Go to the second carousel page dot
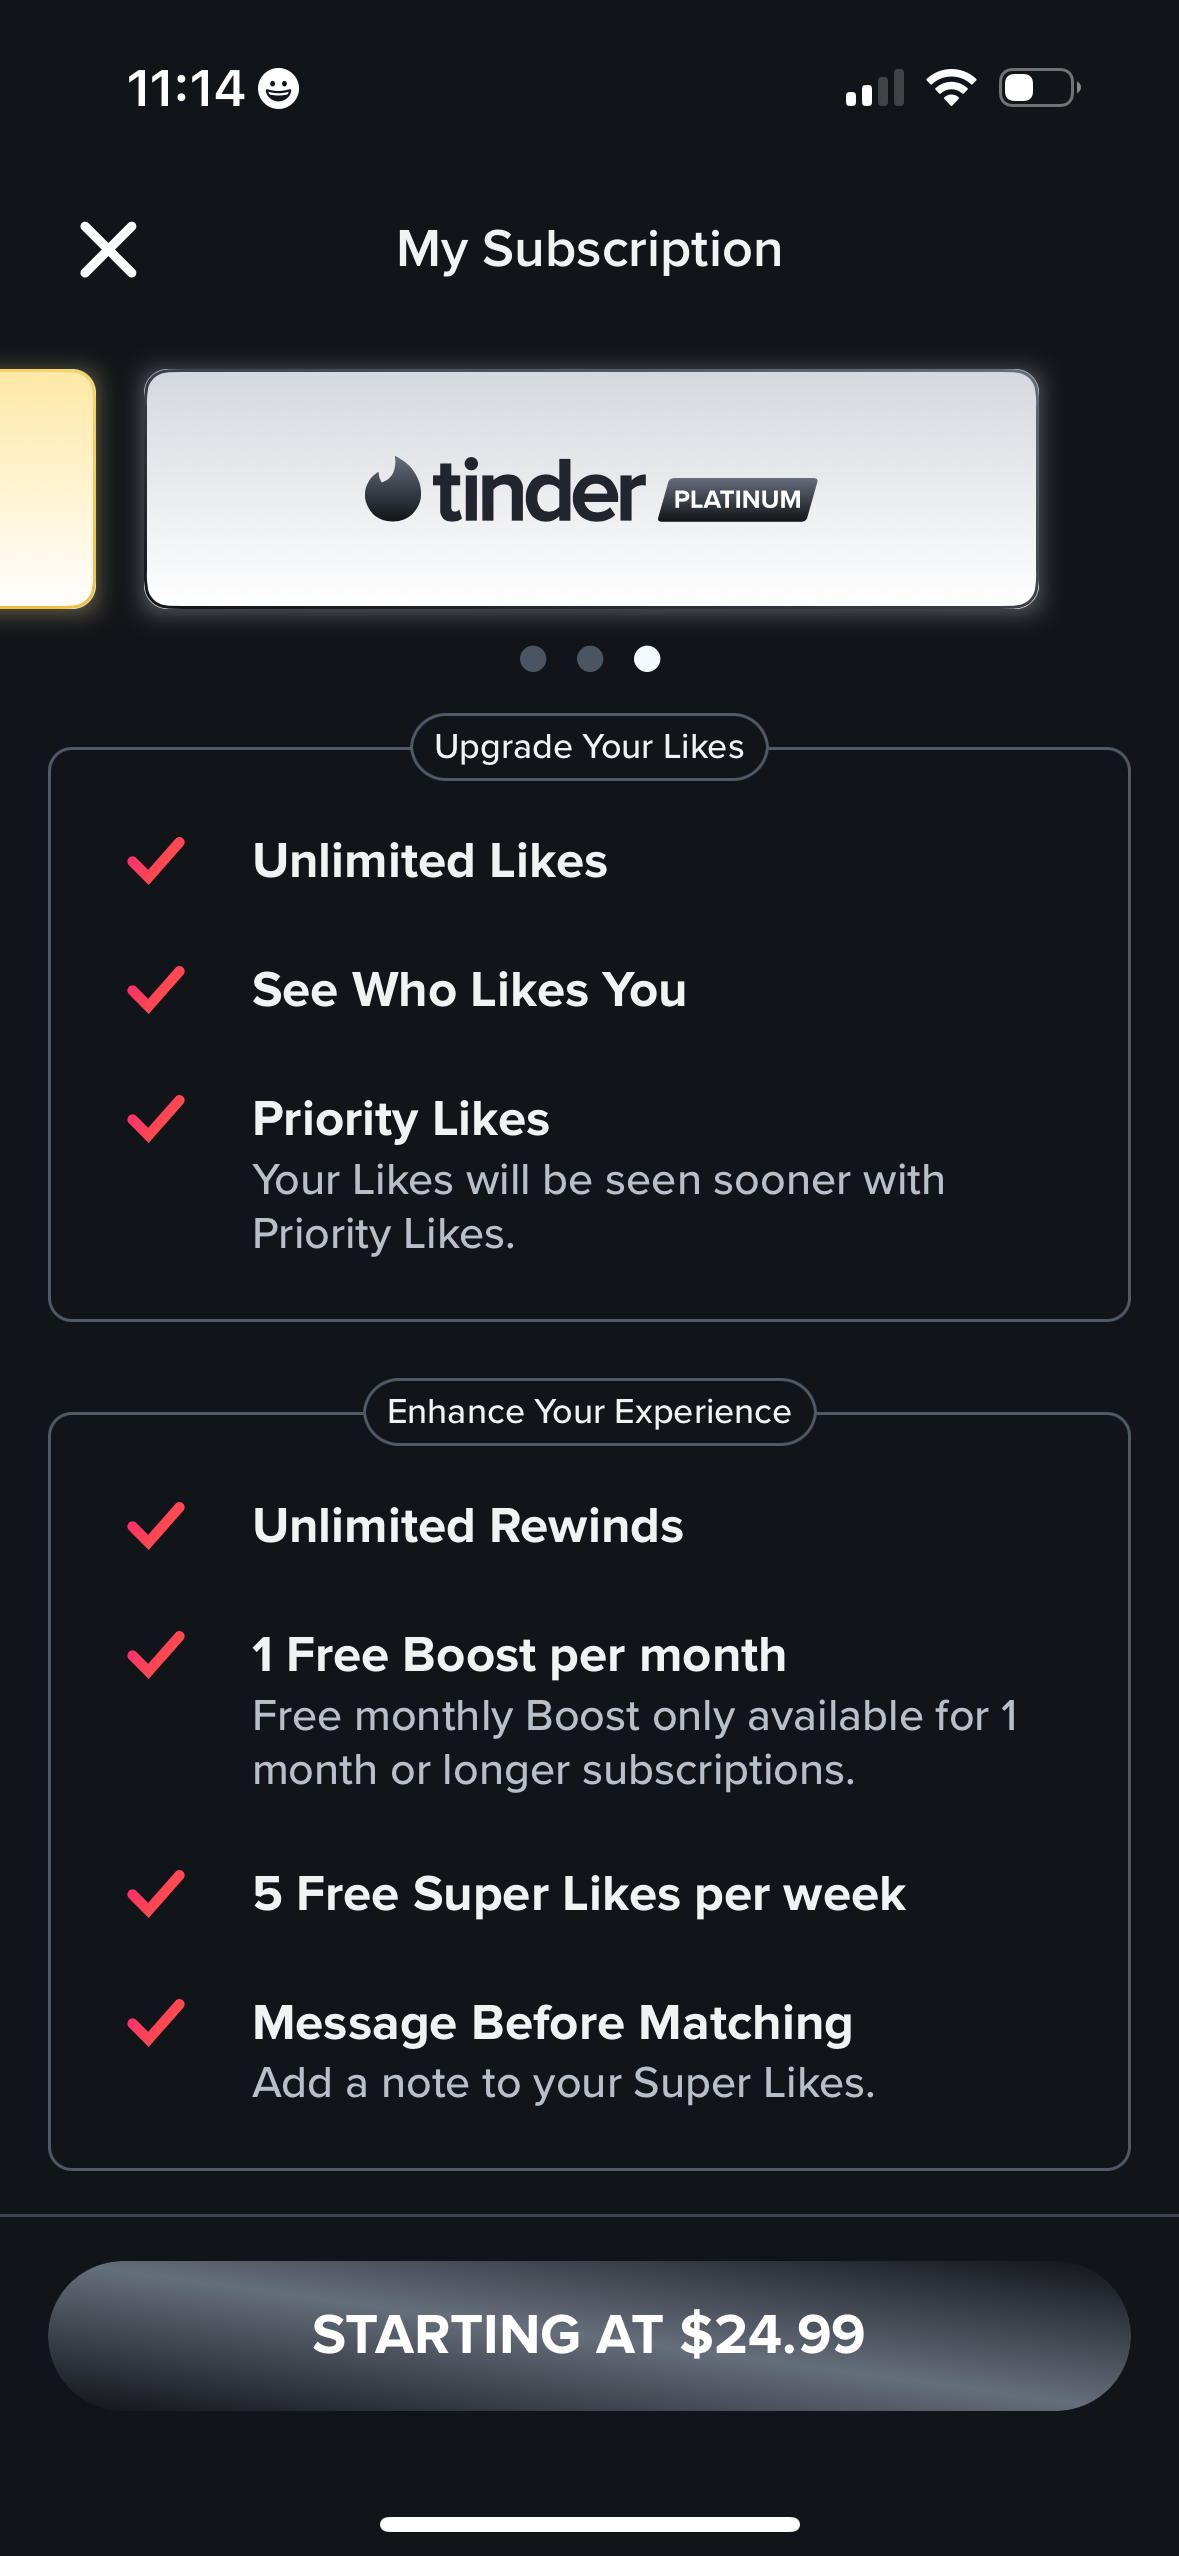 tap(590, 659)
